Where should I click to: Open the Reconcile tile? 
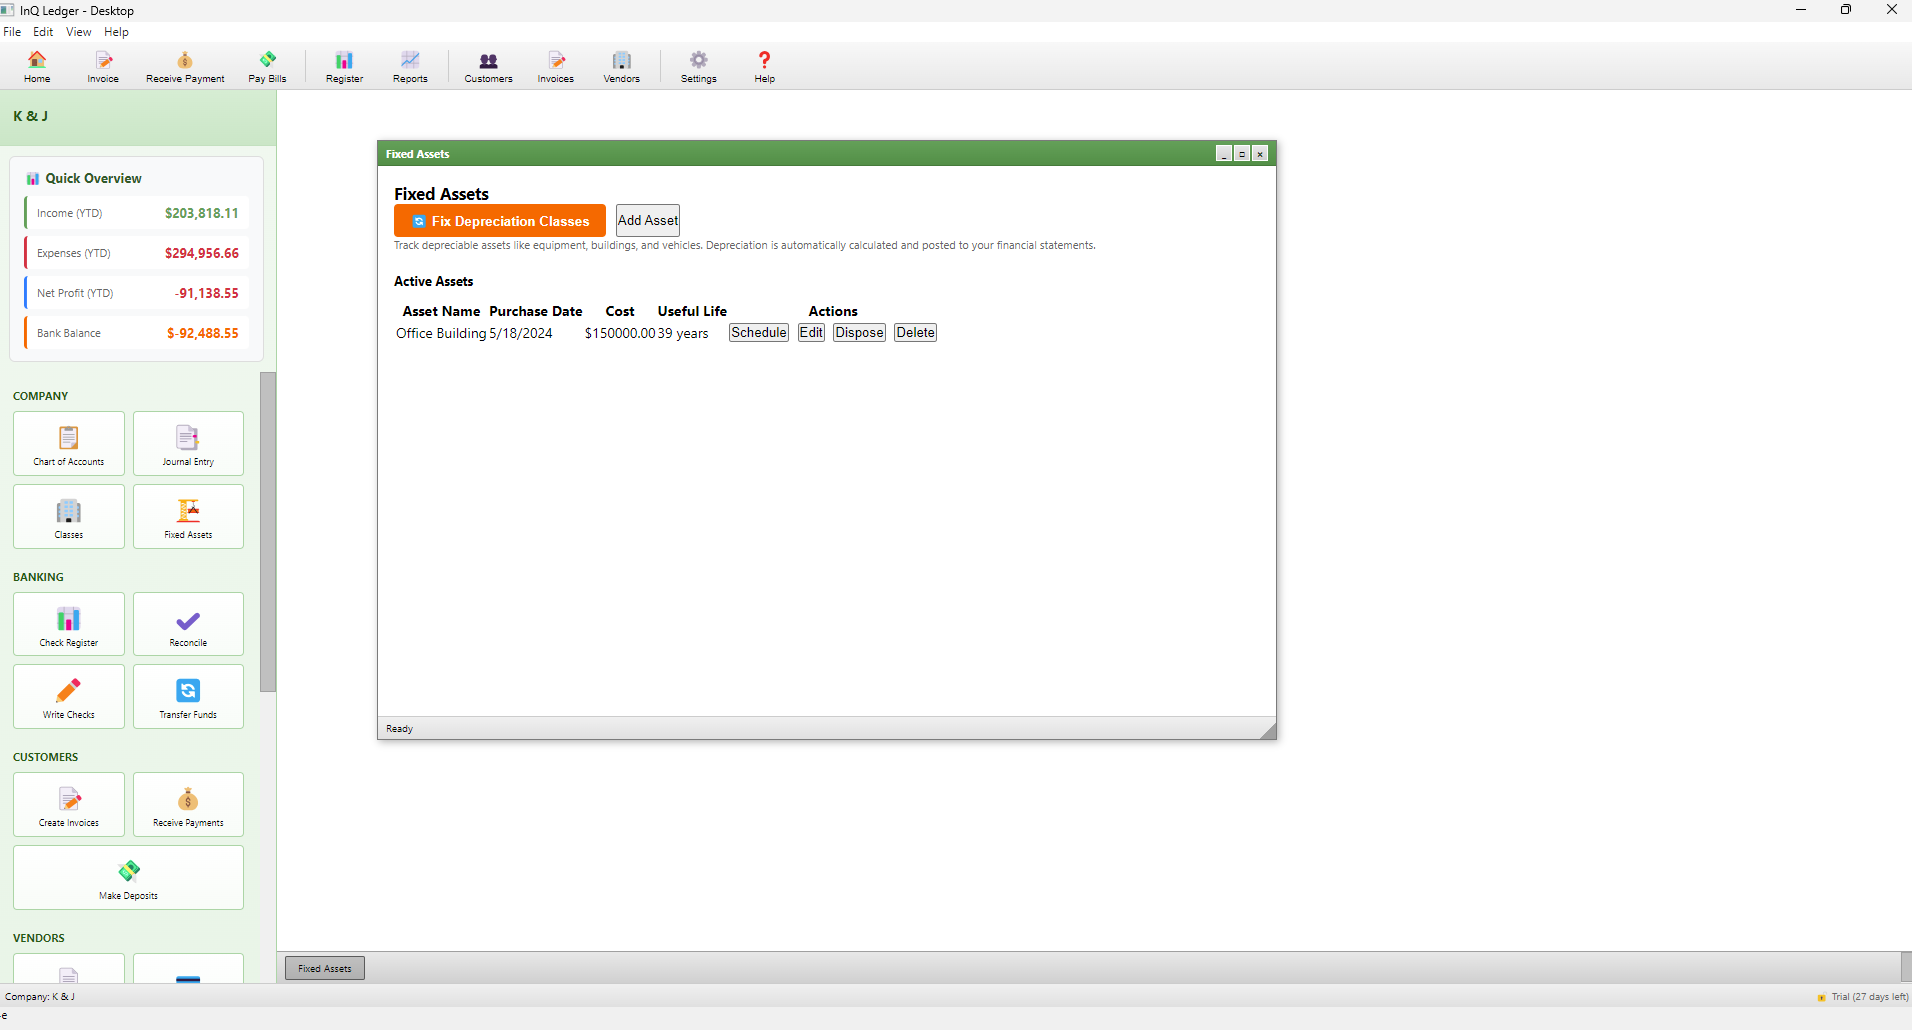pyautogui.click(x=188, y=625)
